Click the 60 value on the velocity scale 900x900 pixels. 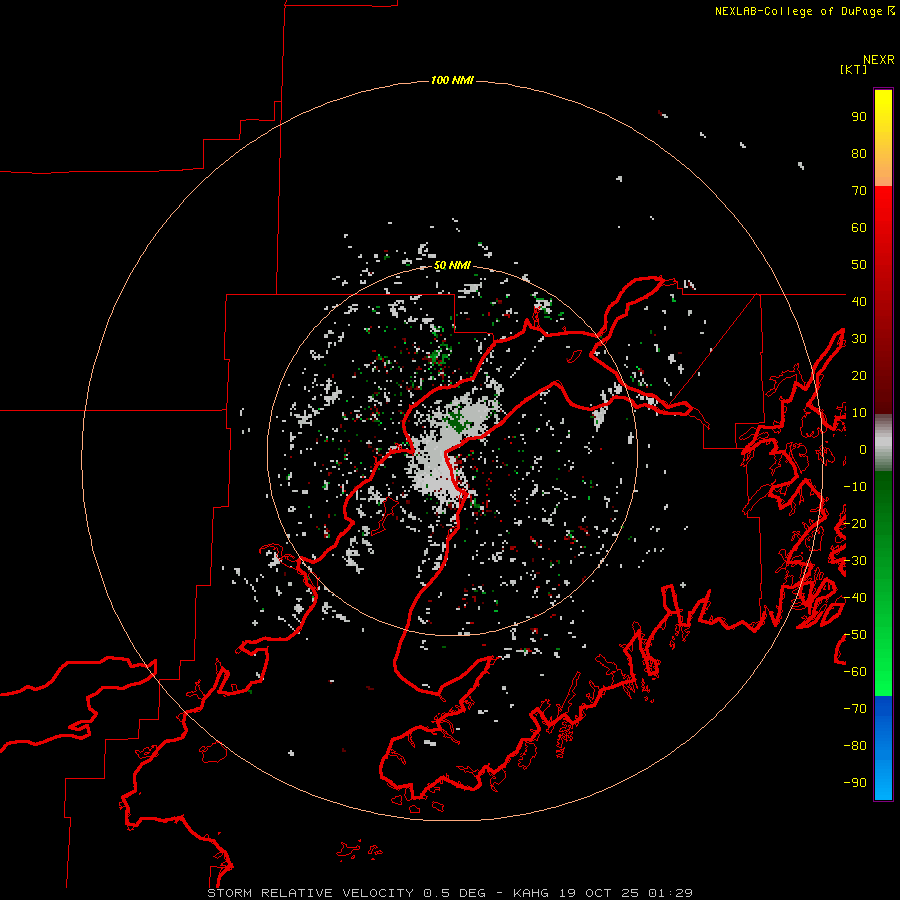(x=859, y=228)
